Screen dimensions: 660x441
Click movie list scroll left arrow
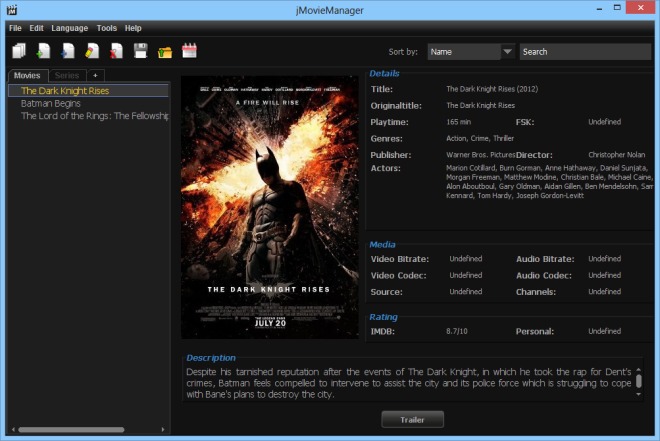pyautogui.click(x=13, y=430)
